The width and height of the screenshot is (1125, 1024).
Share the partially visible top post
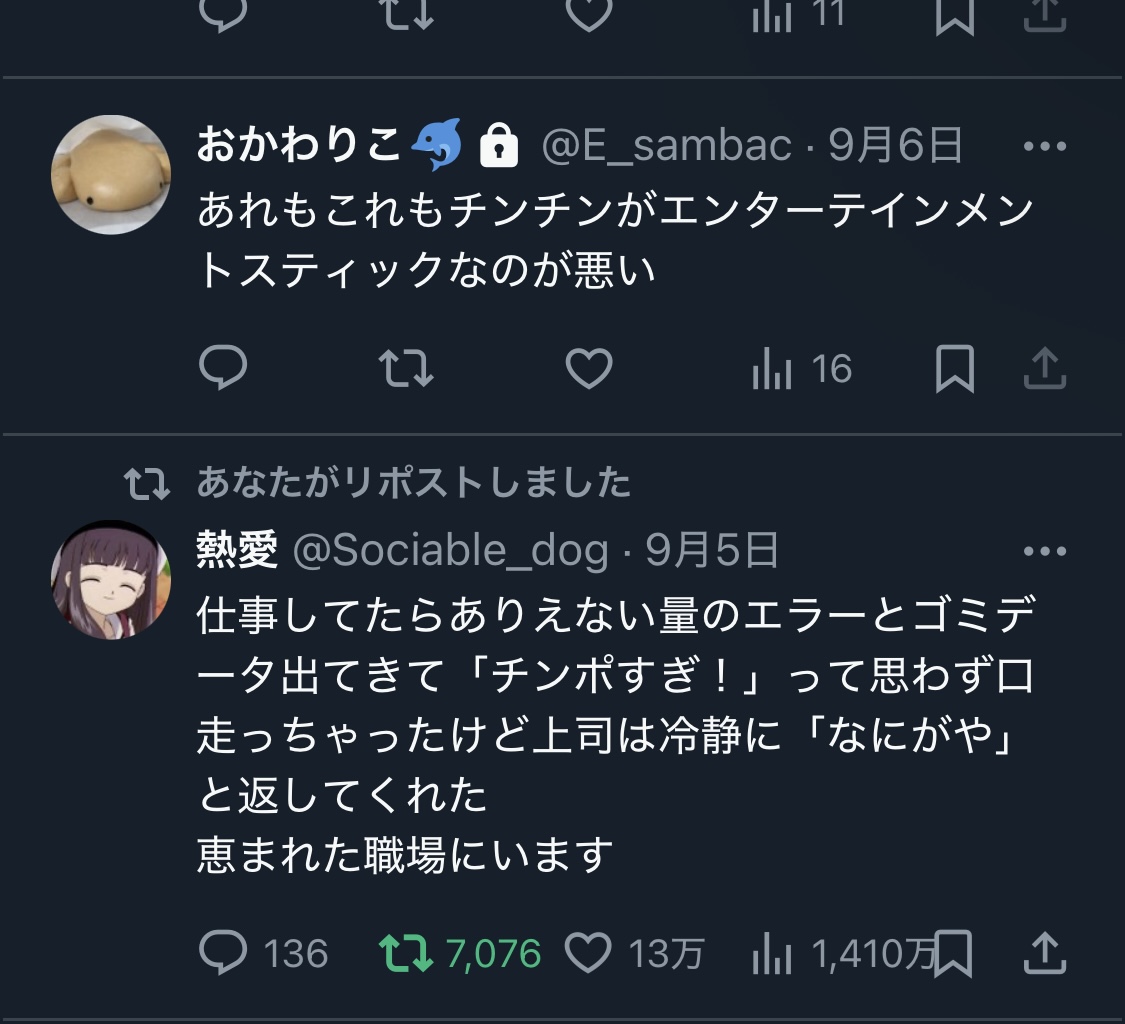click(1045, 16)
